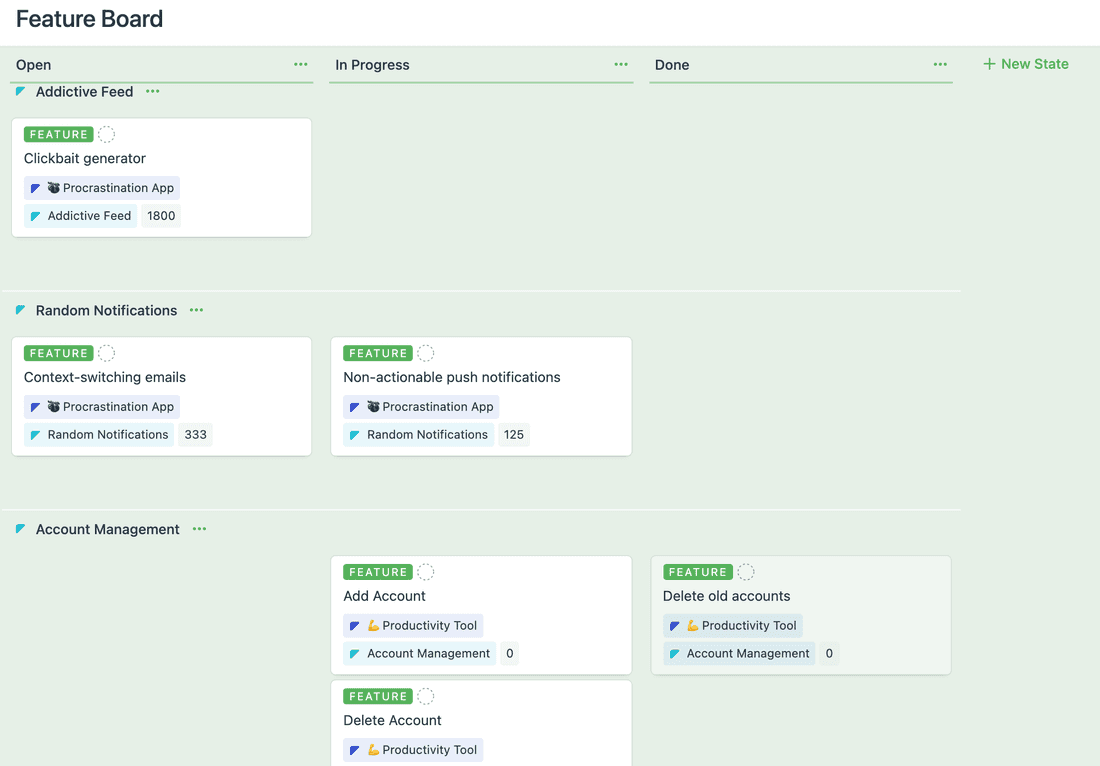1100x766 pixels.
Task: Click the 1800 estimate pill on Clickbait generator
Action: pos(161,215)
